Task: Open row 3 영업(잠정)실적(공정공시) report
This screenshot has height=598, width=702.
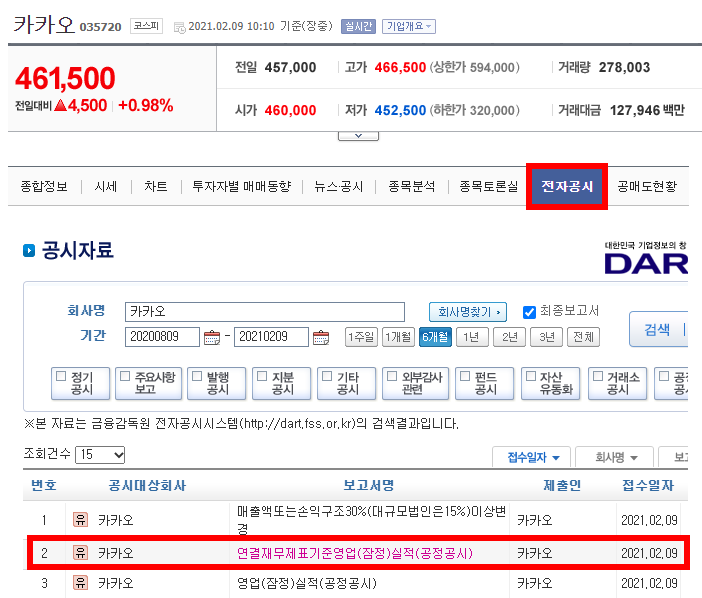Action: 307,583
